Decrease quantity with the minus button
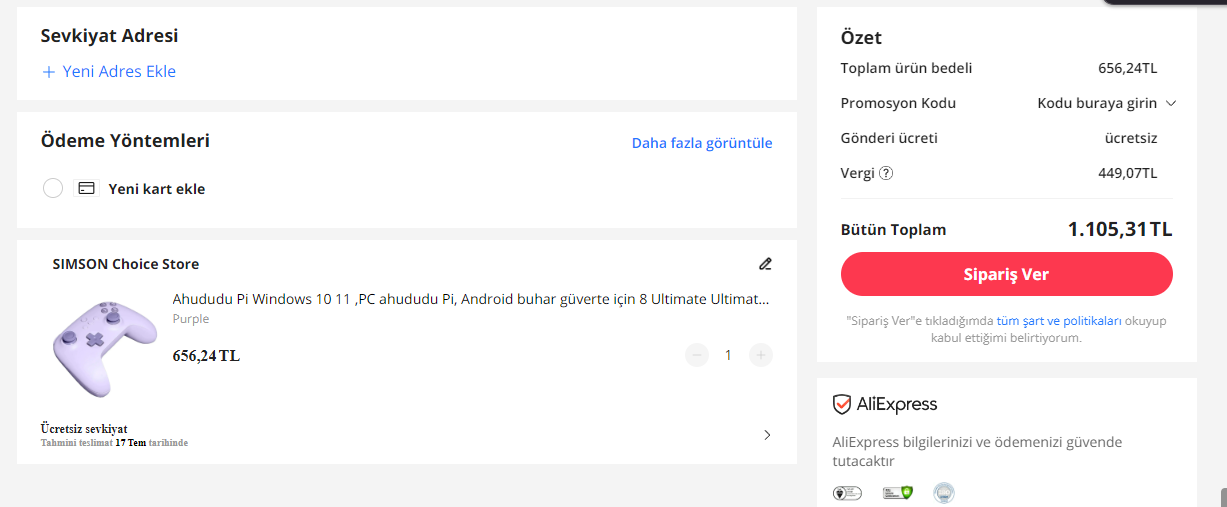The height and width of the screenshot is (507, 1227). click(x=697, y=355)
